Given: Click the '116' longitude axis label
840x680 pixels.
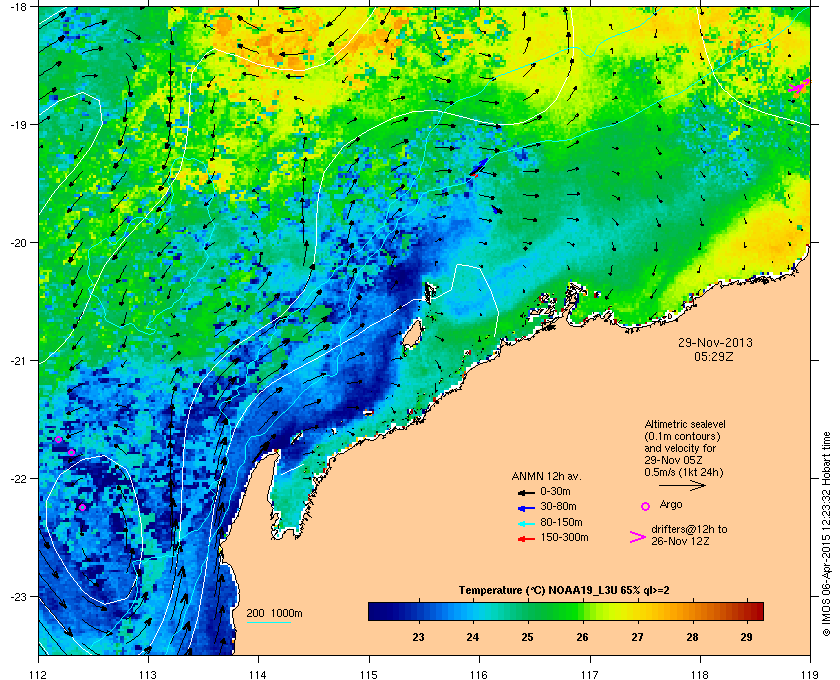Looking at the screenshot, I should (479, 674).
